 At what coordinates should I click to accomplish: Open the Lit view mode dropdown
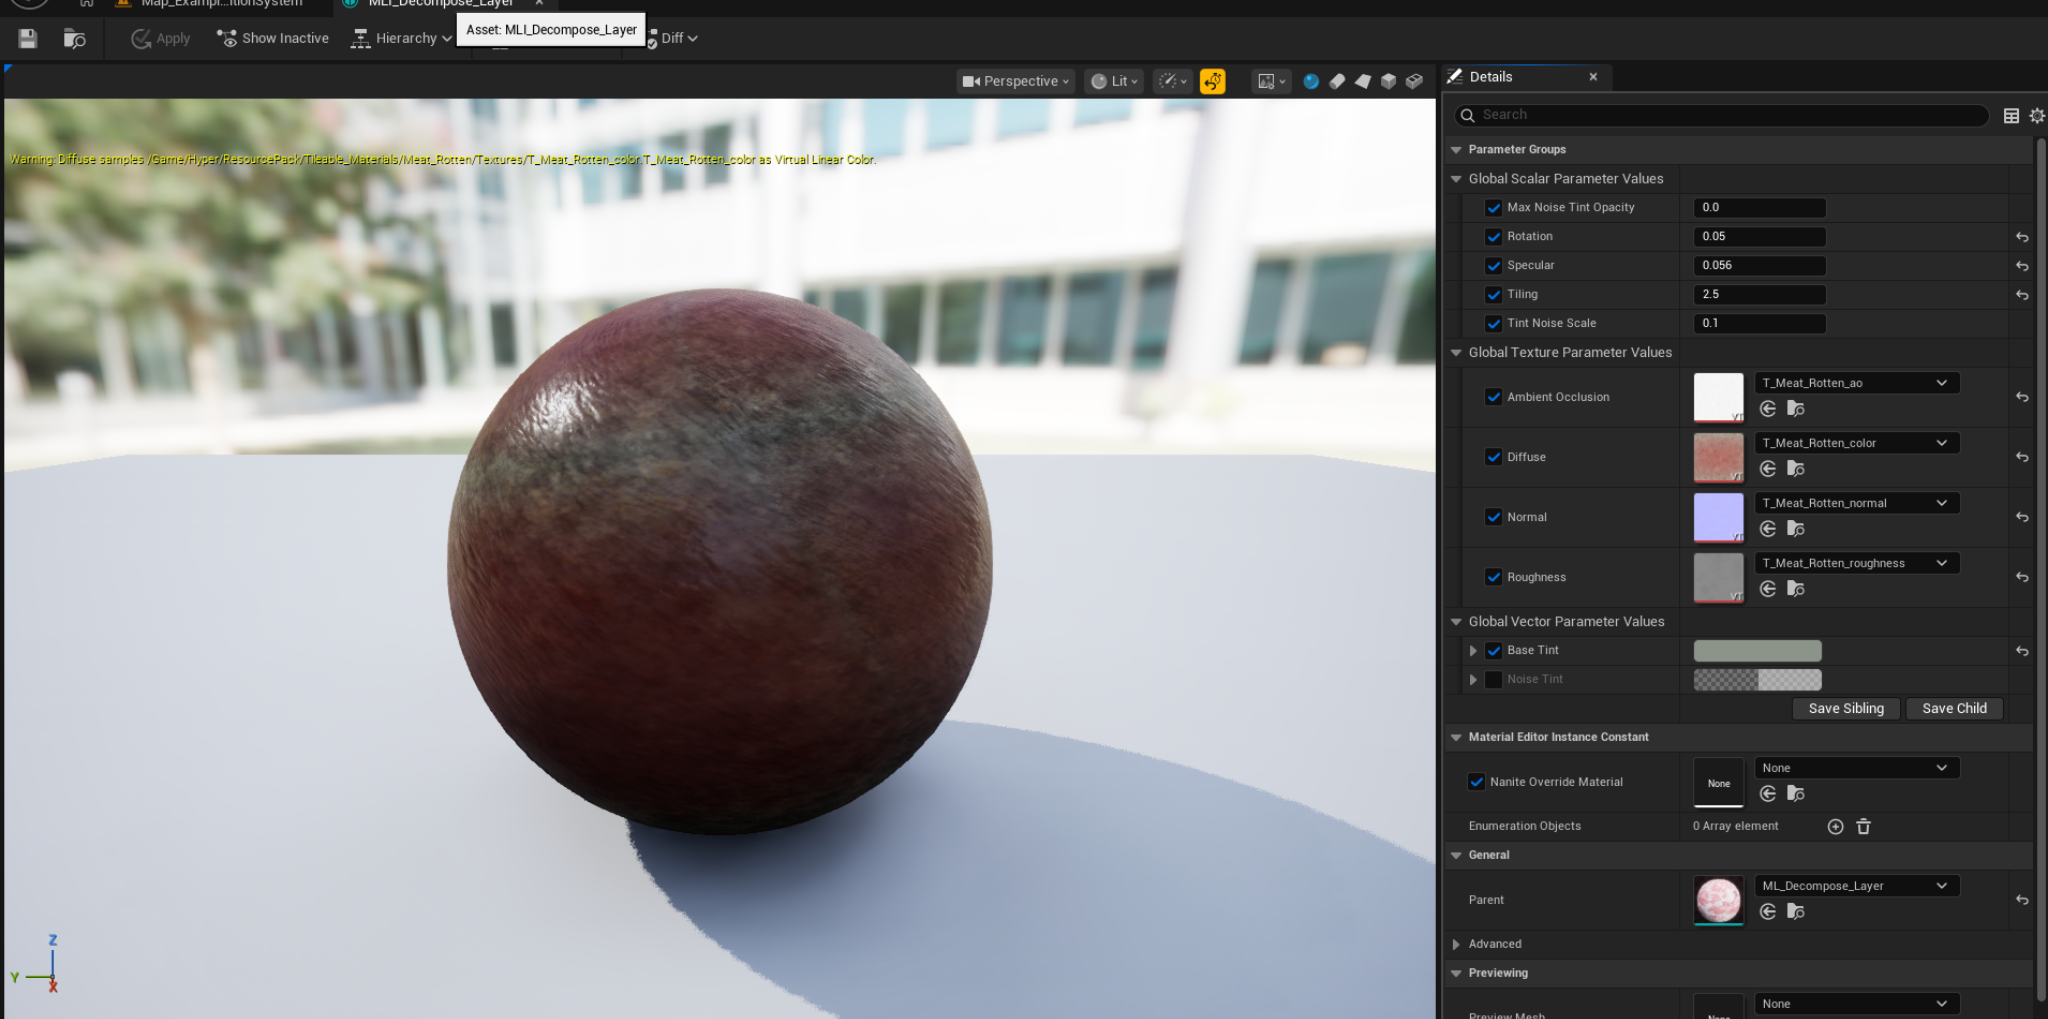(x=1113, y=81)
